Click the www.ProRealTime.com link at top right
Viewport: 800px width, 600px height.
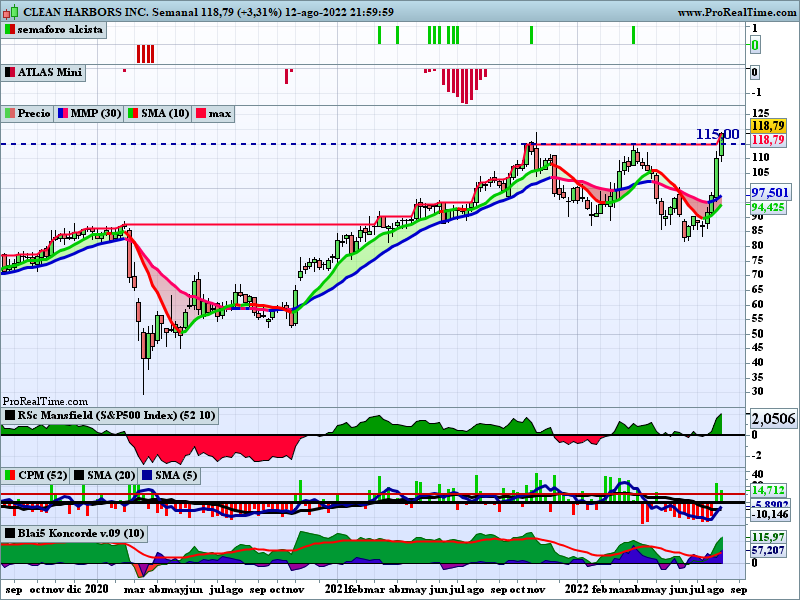click(x=737, y=12)
